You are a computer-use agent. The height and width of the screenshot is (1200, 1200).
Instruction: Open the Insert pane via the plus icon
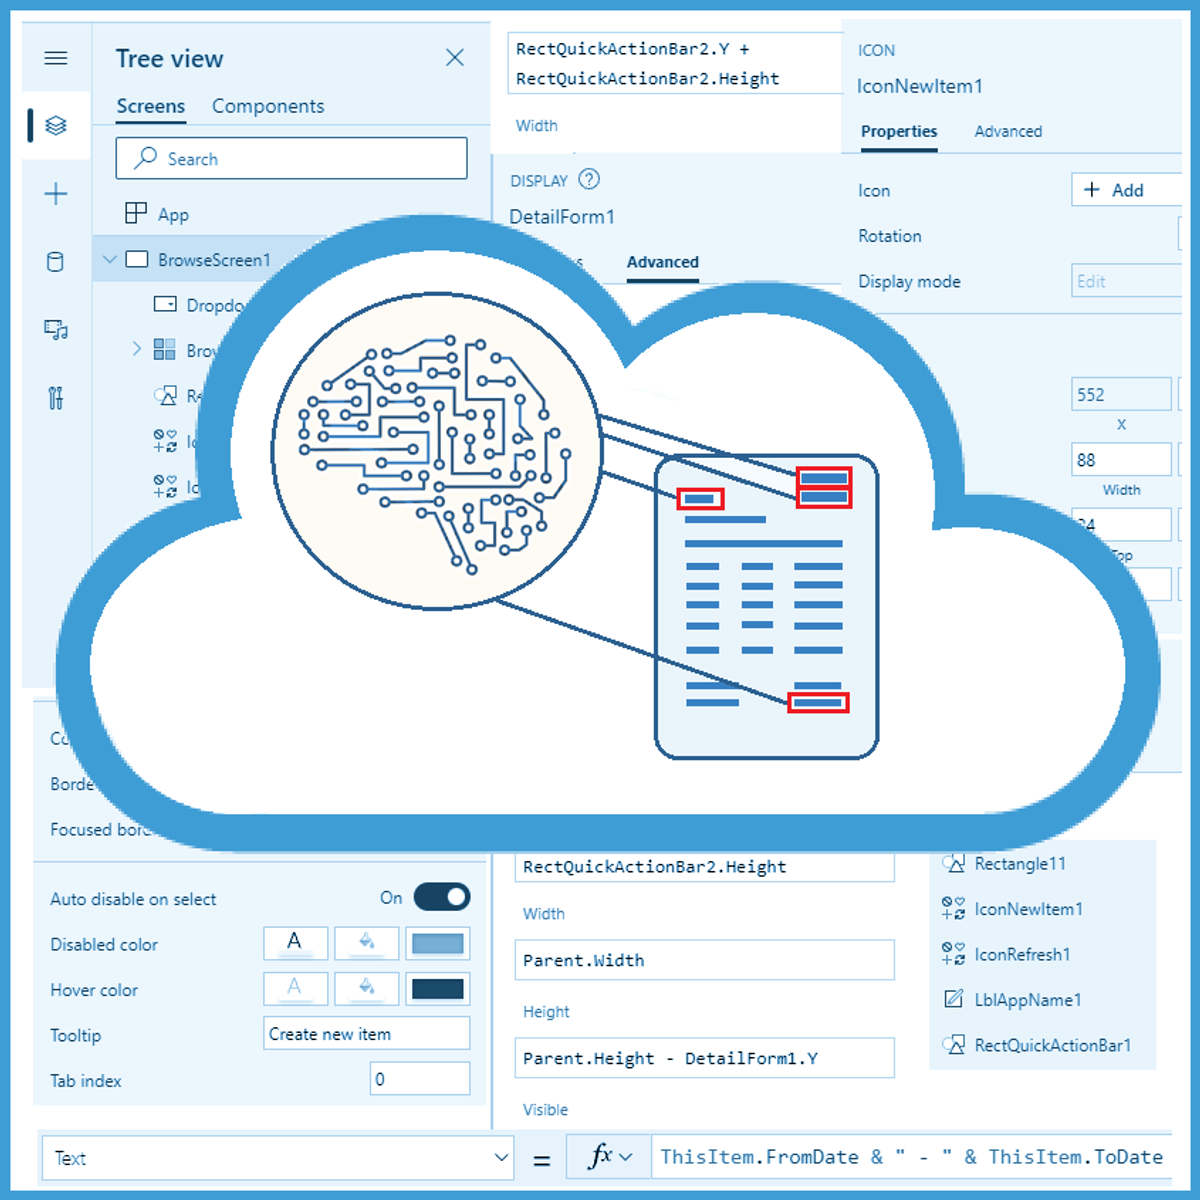point(56,194)
